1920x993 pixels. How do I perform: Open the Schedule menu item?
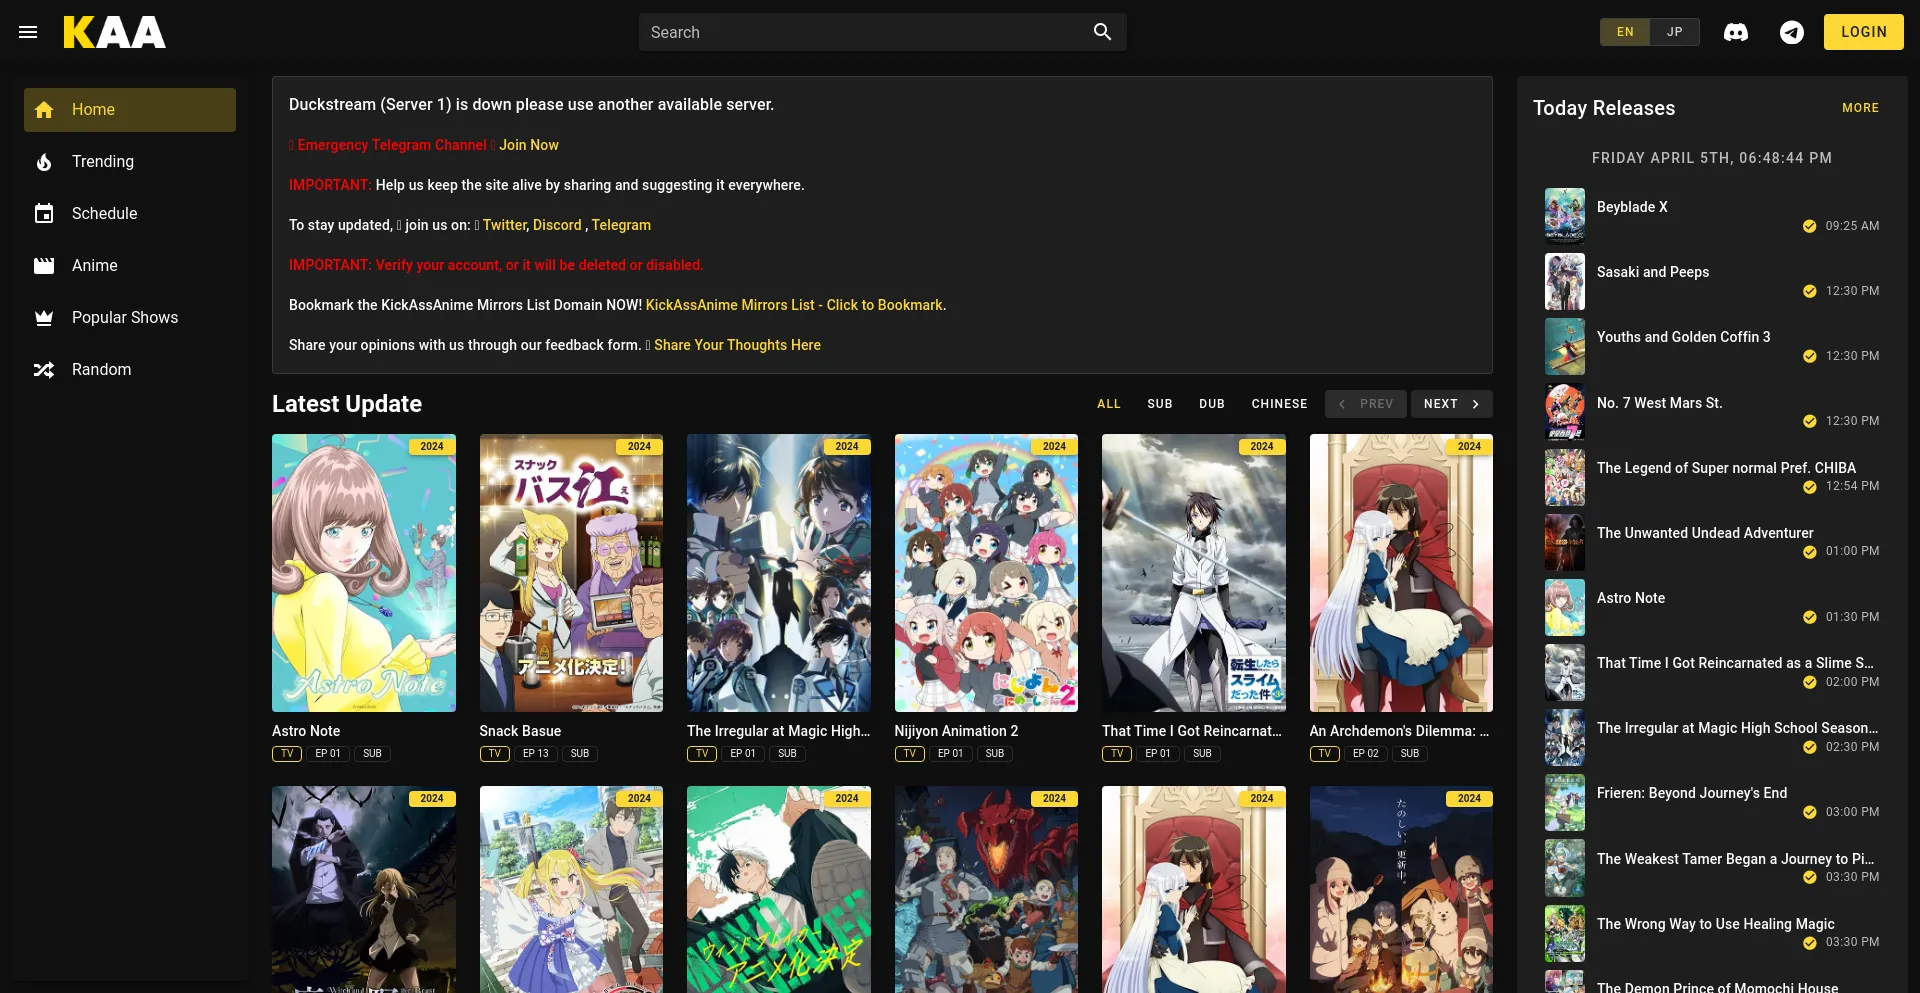[x=130, y=214]
